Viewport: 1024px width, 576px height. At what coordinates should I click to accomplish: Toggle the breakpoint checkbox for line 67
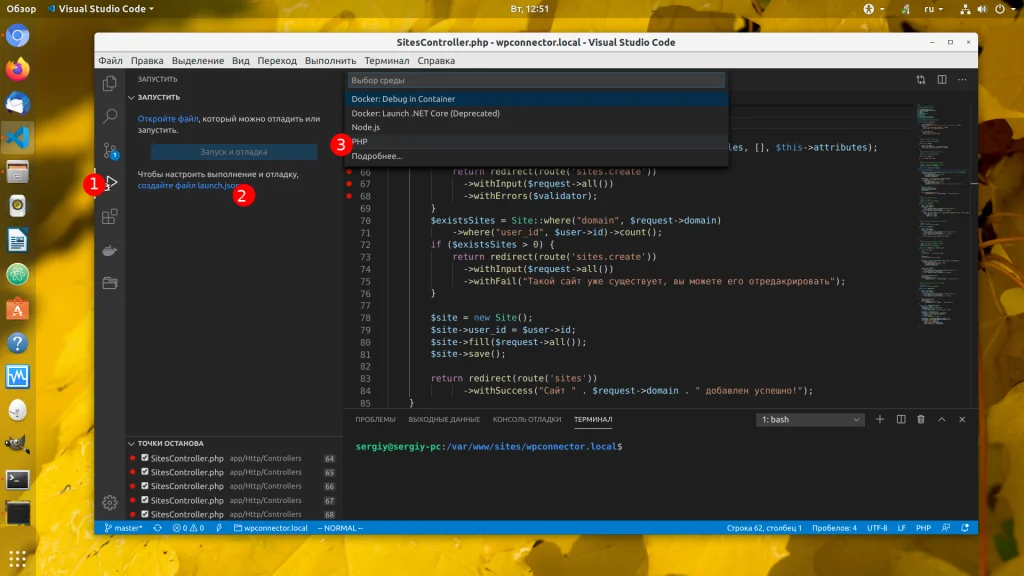point(145,500)
